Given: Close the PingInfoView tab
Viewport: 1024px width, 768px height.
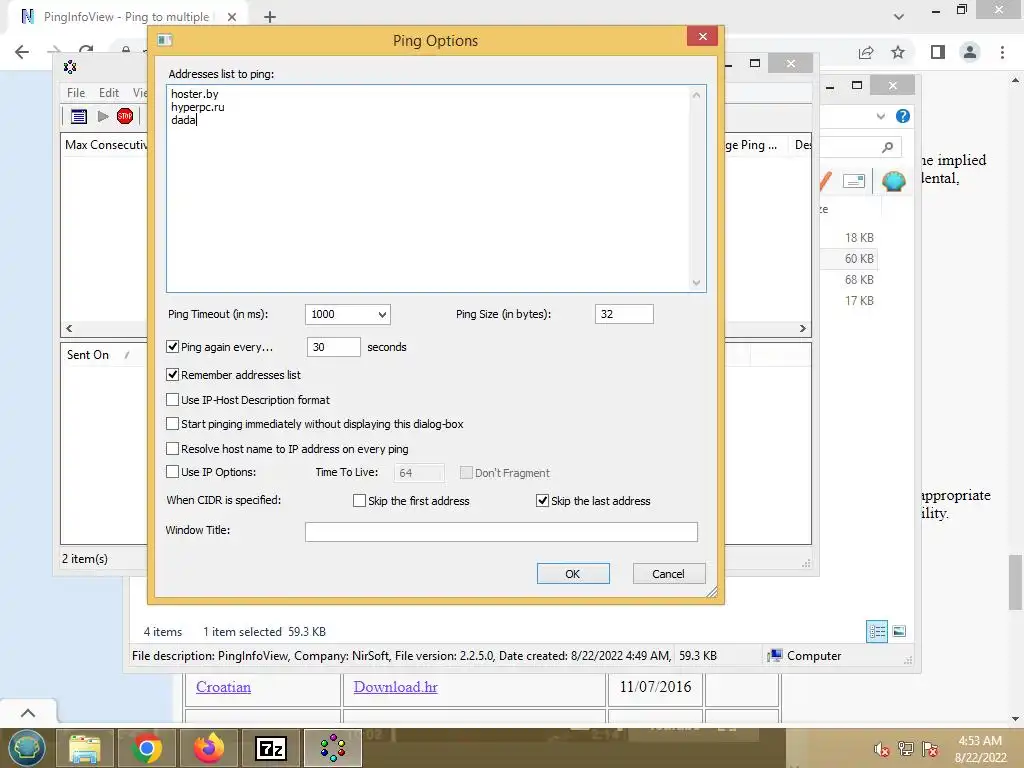Looking at the screenshot, I should pos(231,17).
